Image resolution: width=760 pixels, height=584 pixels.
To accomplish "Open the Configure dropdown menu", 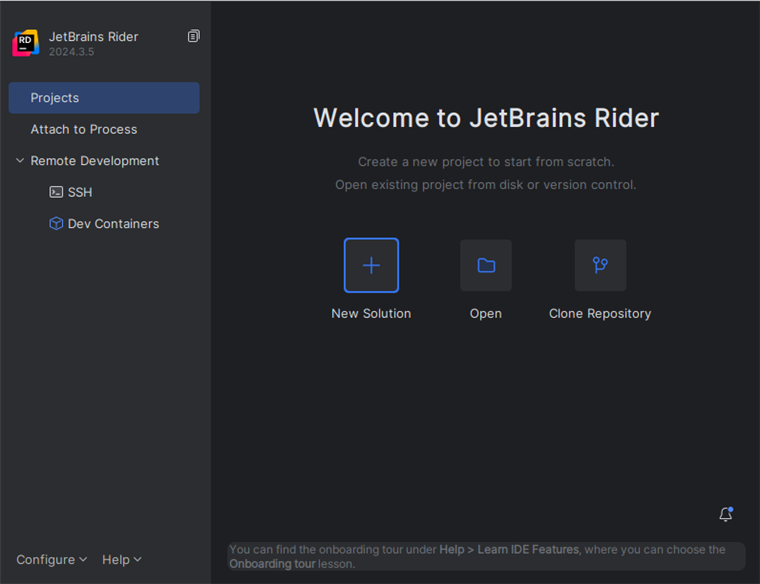I will point(51,560).
